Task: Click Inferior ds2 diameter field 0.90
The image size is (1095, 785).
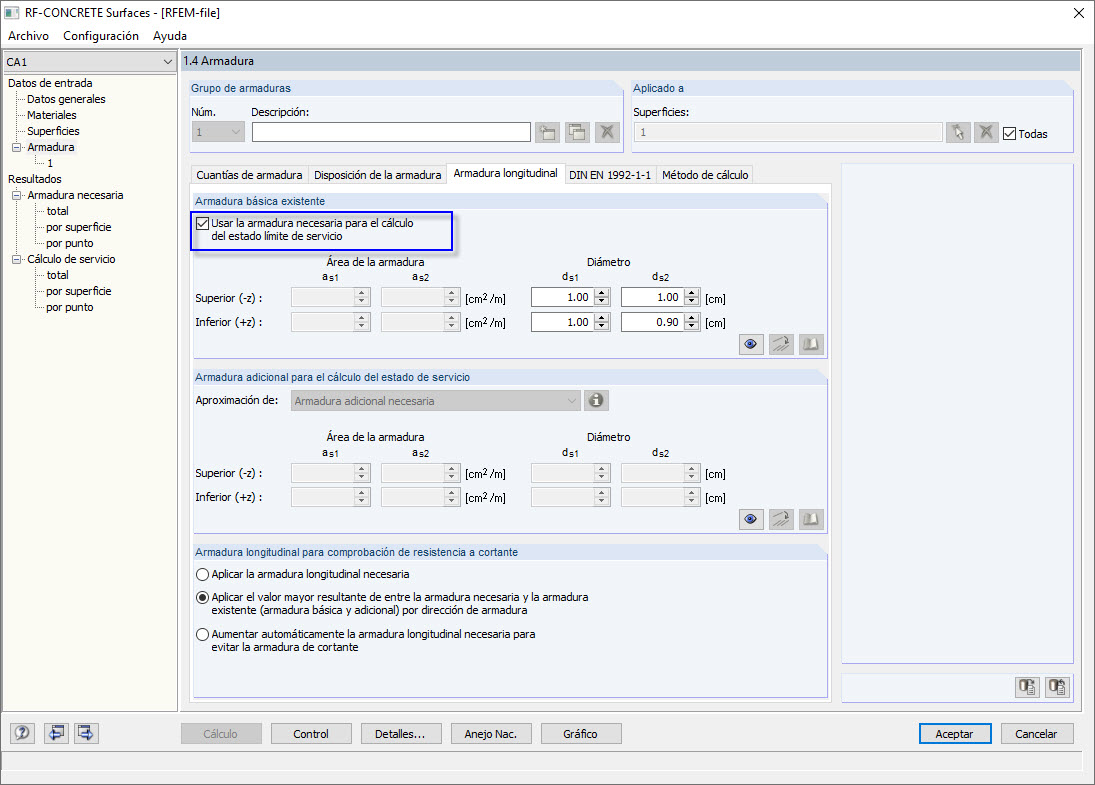Action: [x=653, y=322]
